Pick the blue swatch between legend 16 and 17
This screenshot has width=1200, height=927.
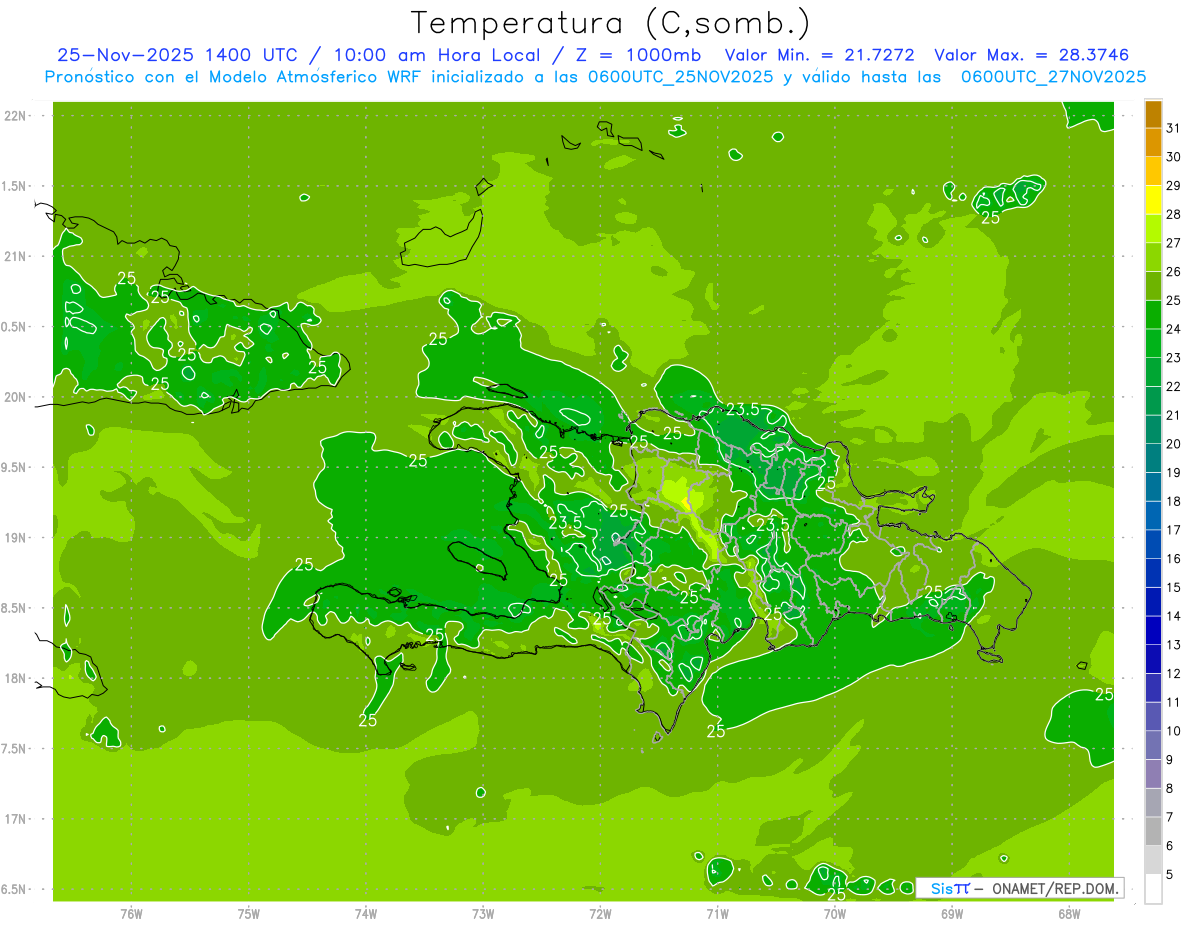click(x=1153, y=544)
